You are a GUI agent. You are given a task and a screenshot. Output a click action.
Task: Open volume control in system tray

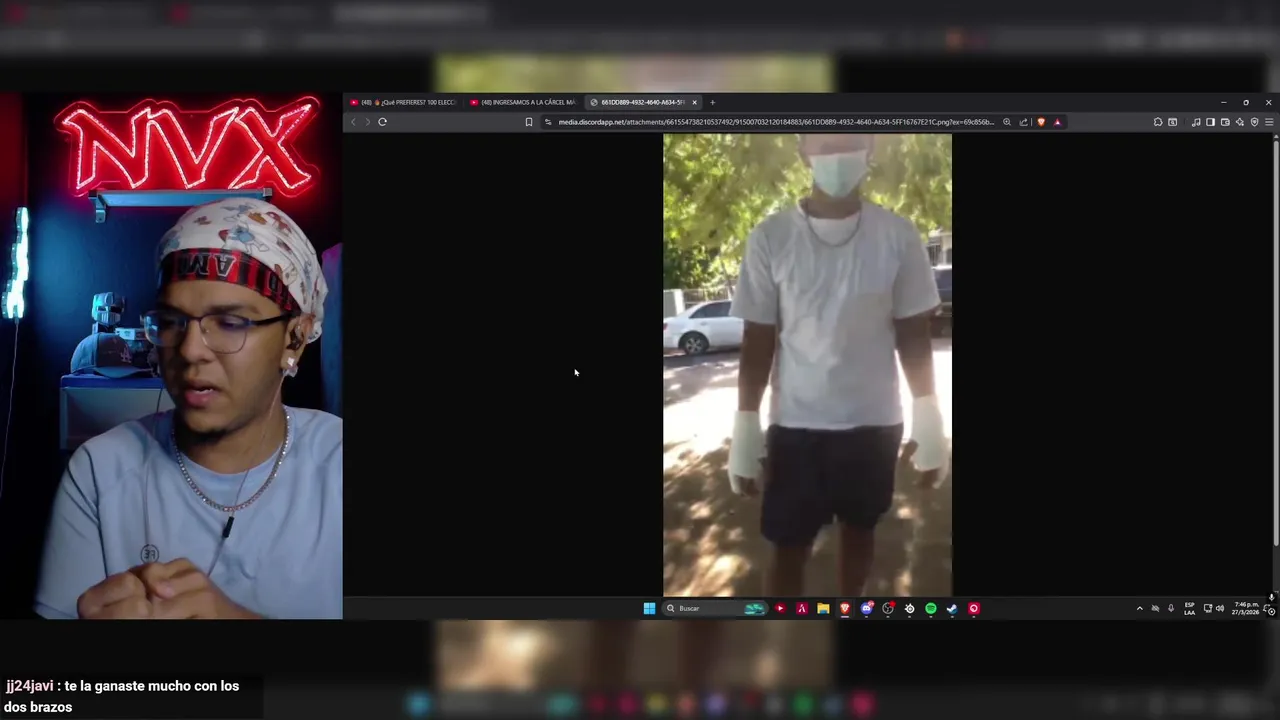tap(1220, 608)
